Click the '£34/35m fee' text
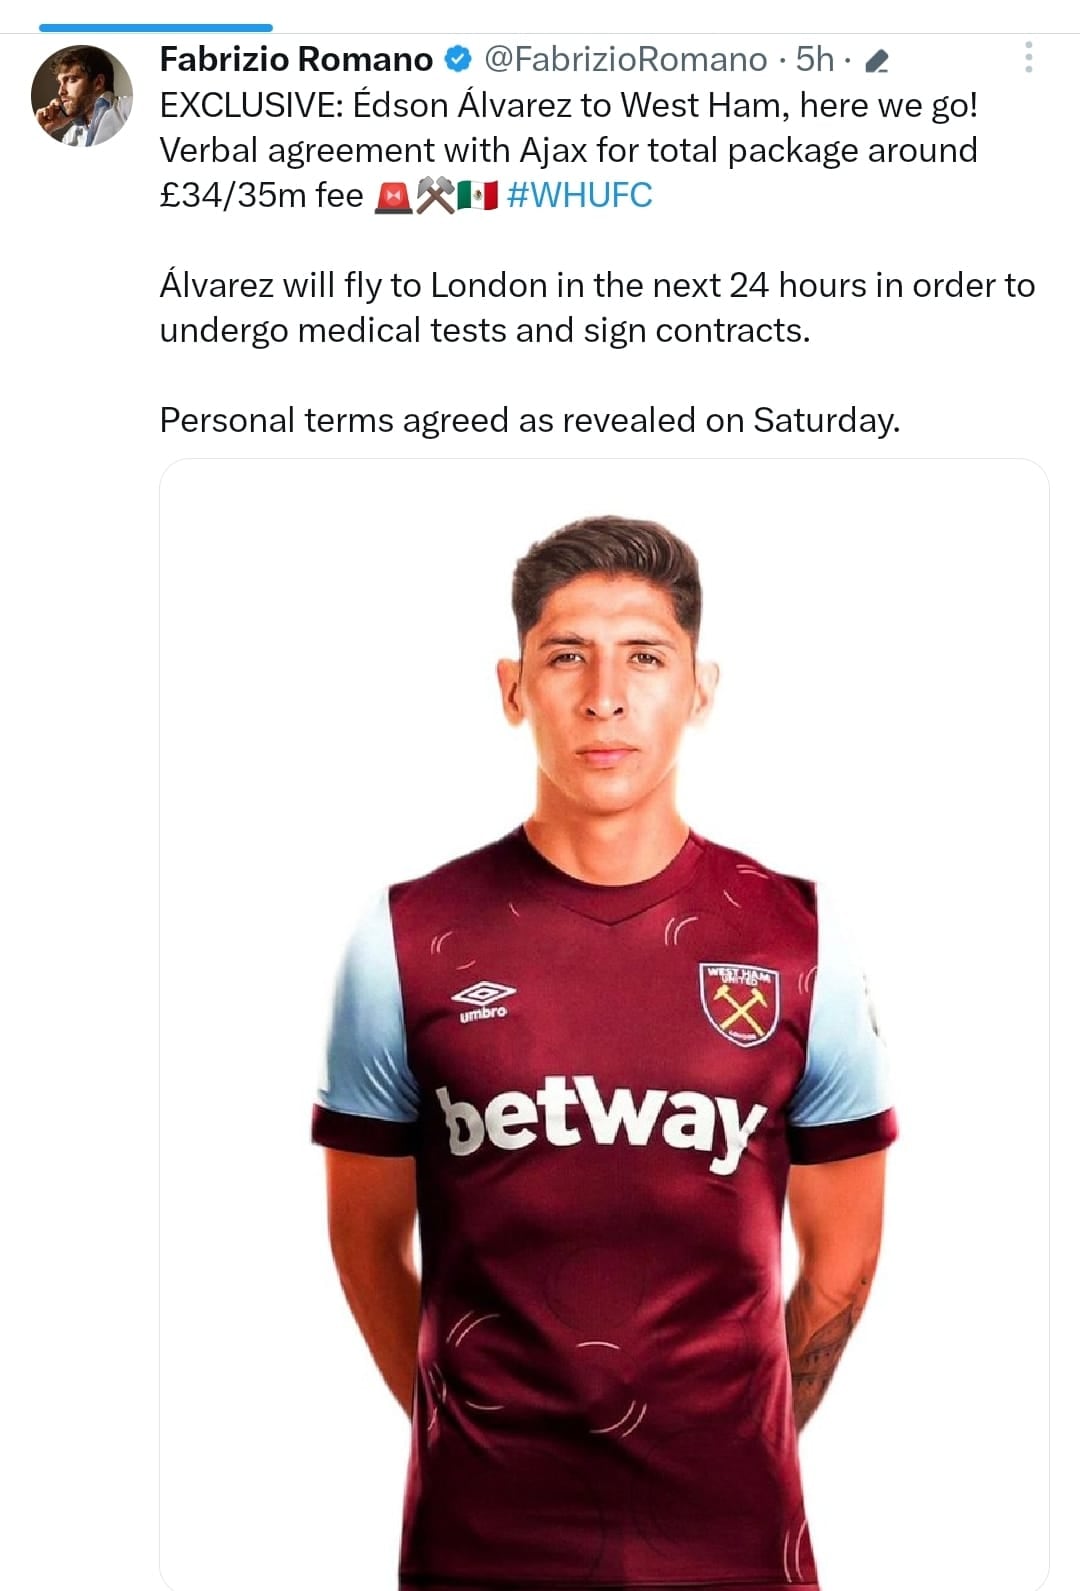This screenshot has height=1591, width=1080. pos(261,195)
